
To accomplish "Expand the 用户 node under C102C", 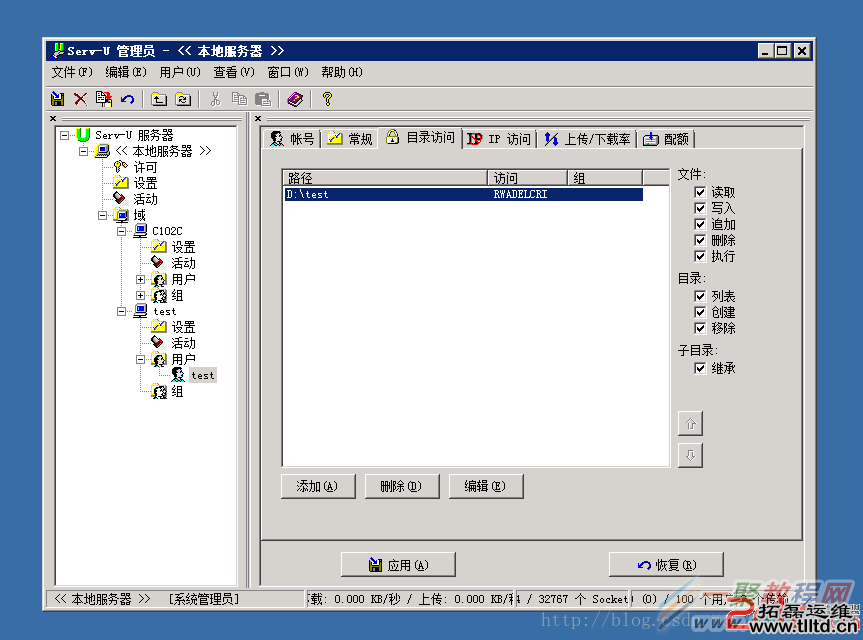I will [141, 280].
